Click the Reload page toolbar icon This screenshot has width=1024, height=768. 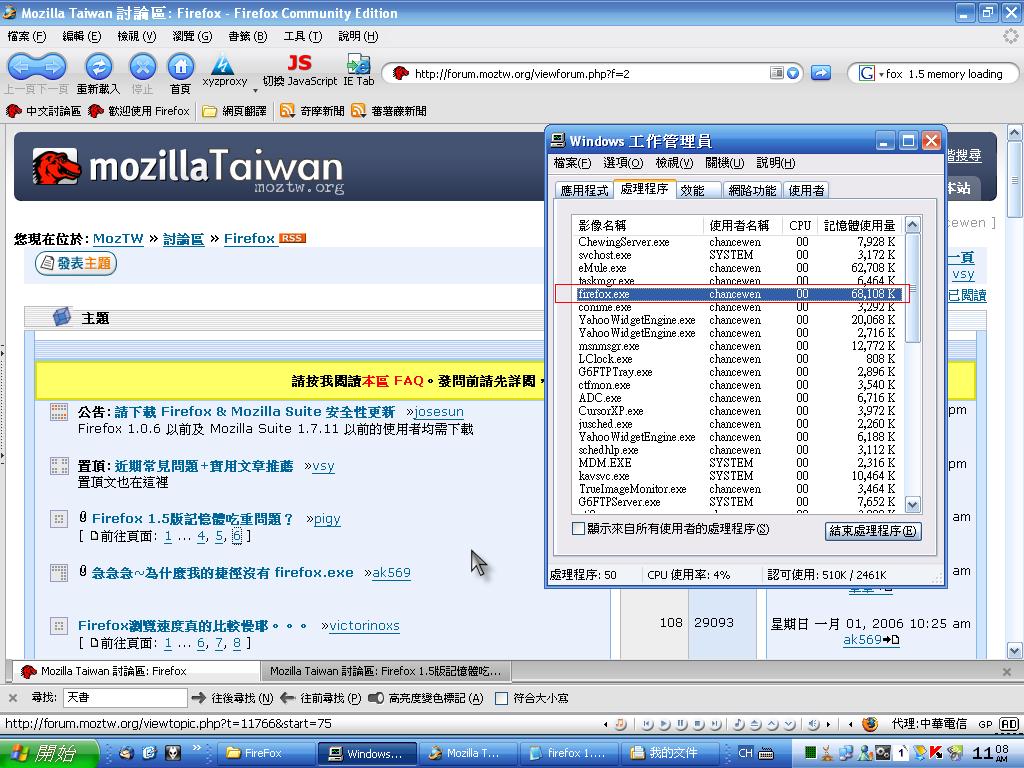[x=98, y=67]
